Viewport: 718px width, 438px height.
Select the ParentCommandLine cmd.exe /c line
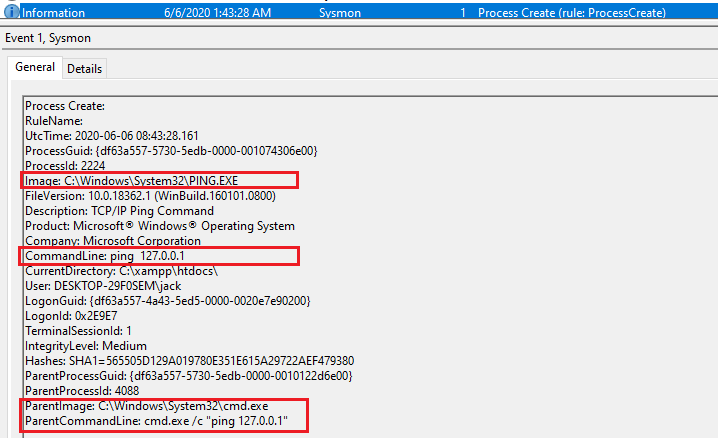pos(157,421)
